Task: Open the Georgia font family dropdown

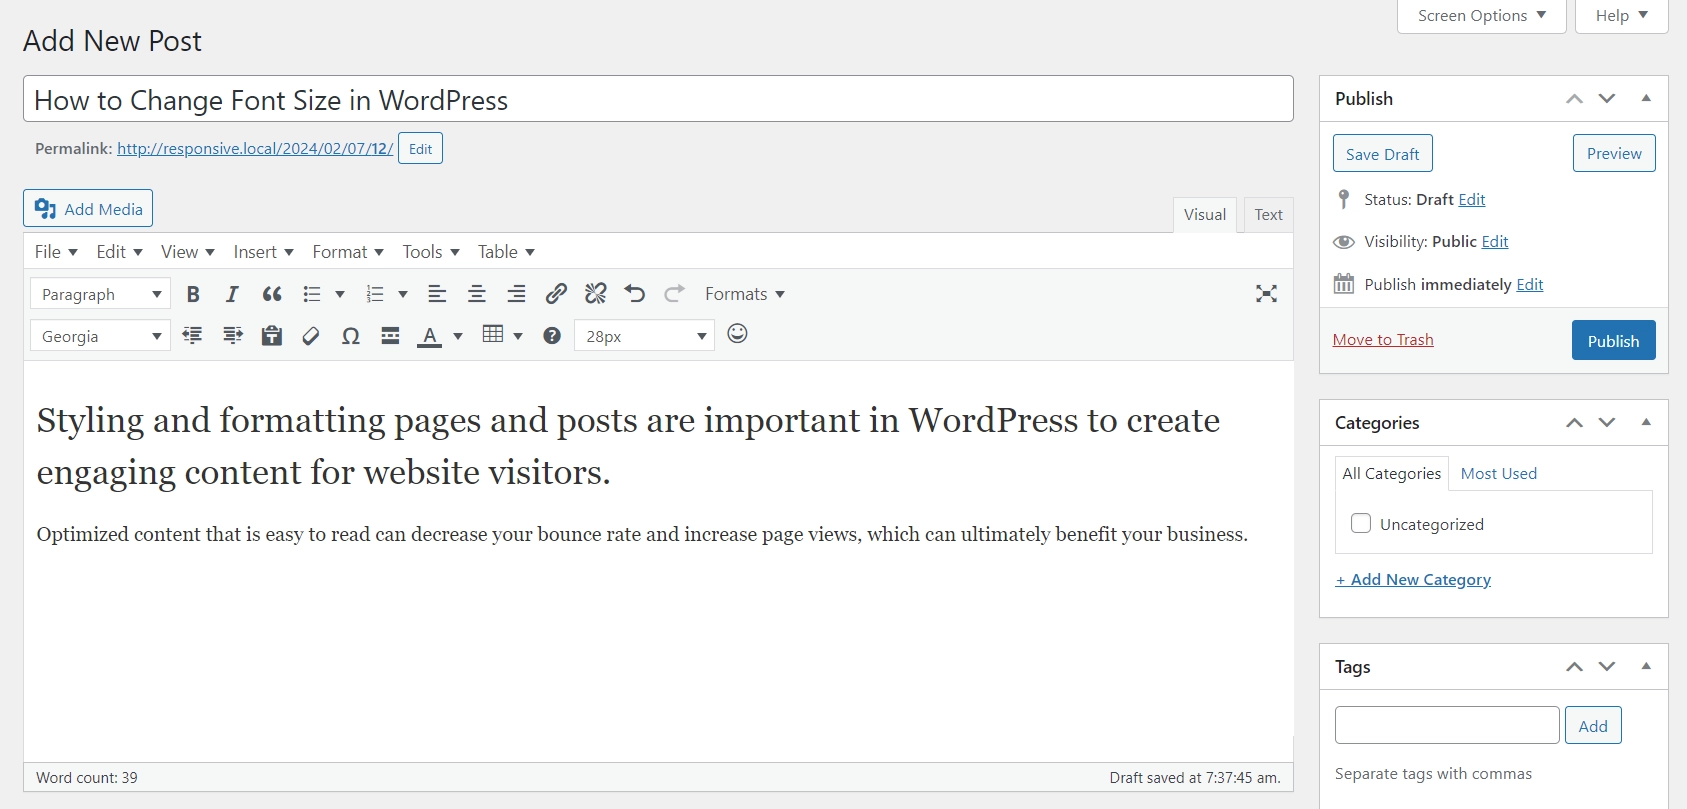Action: click(x=100, y=336)
